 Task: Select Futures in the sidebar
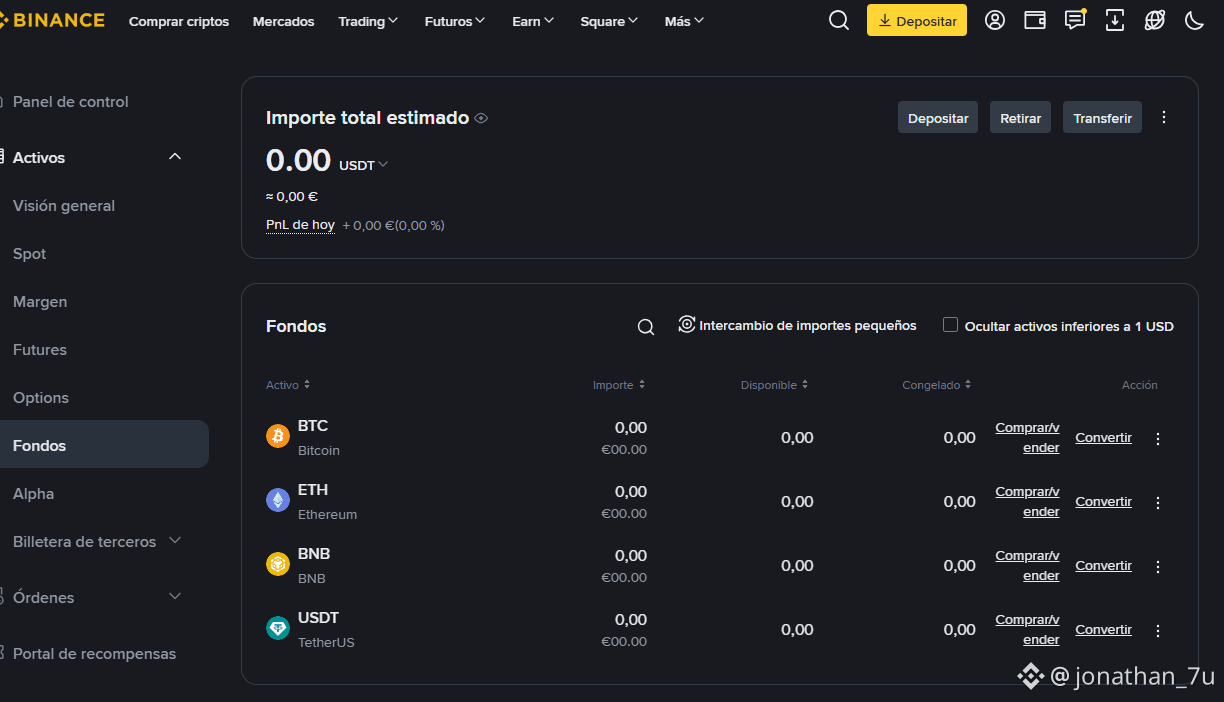click(x=40, y=350)
